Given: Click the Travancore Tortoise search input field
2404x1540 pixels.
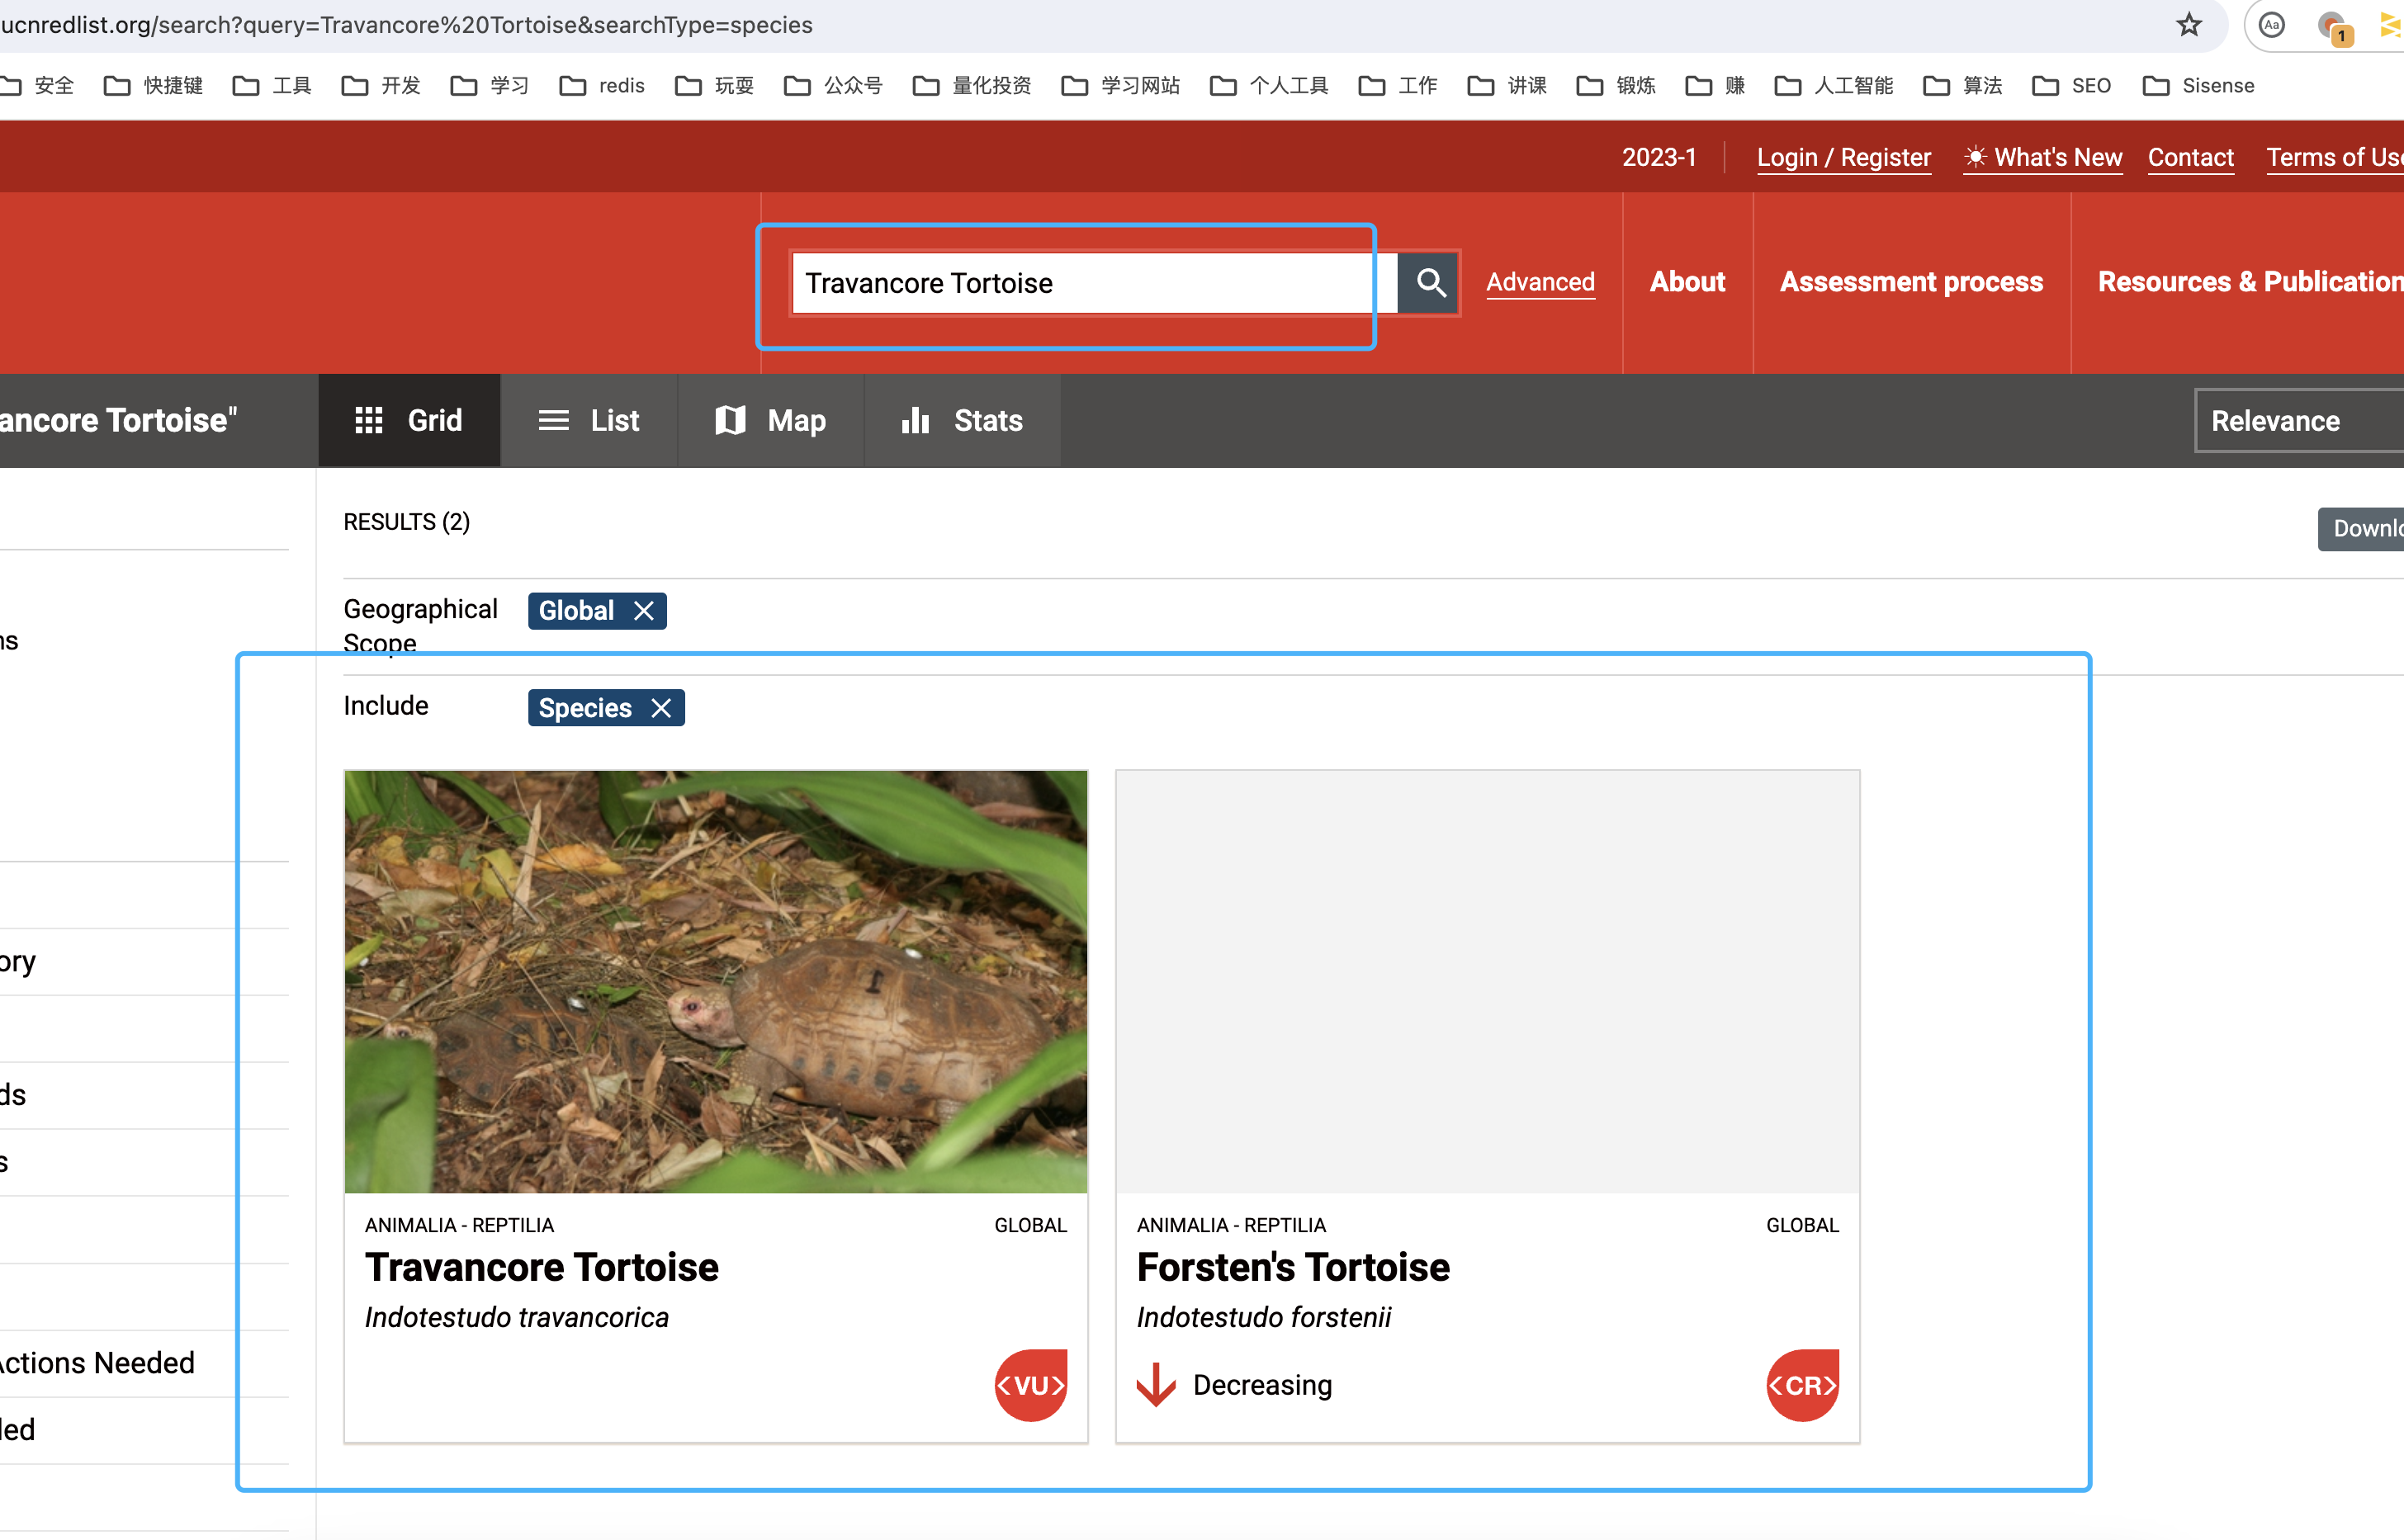Looking at the screenshot, I should point(1083,282).
